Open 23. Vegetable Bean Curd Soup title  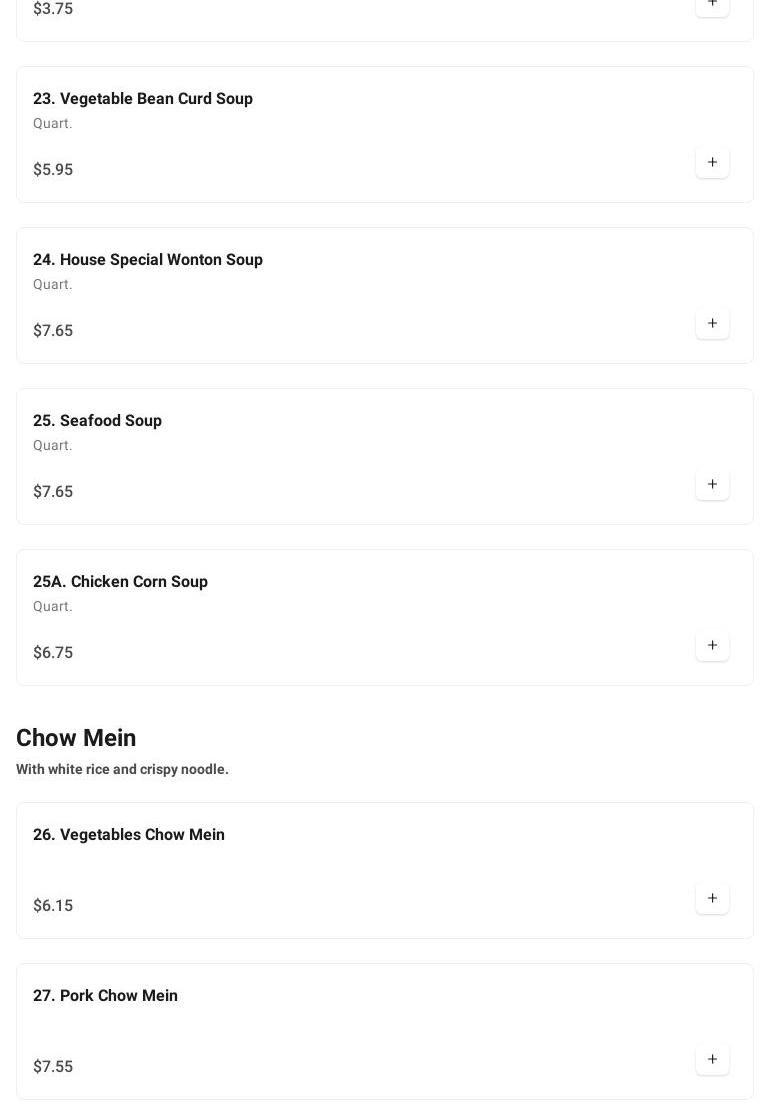pos(143,98)
